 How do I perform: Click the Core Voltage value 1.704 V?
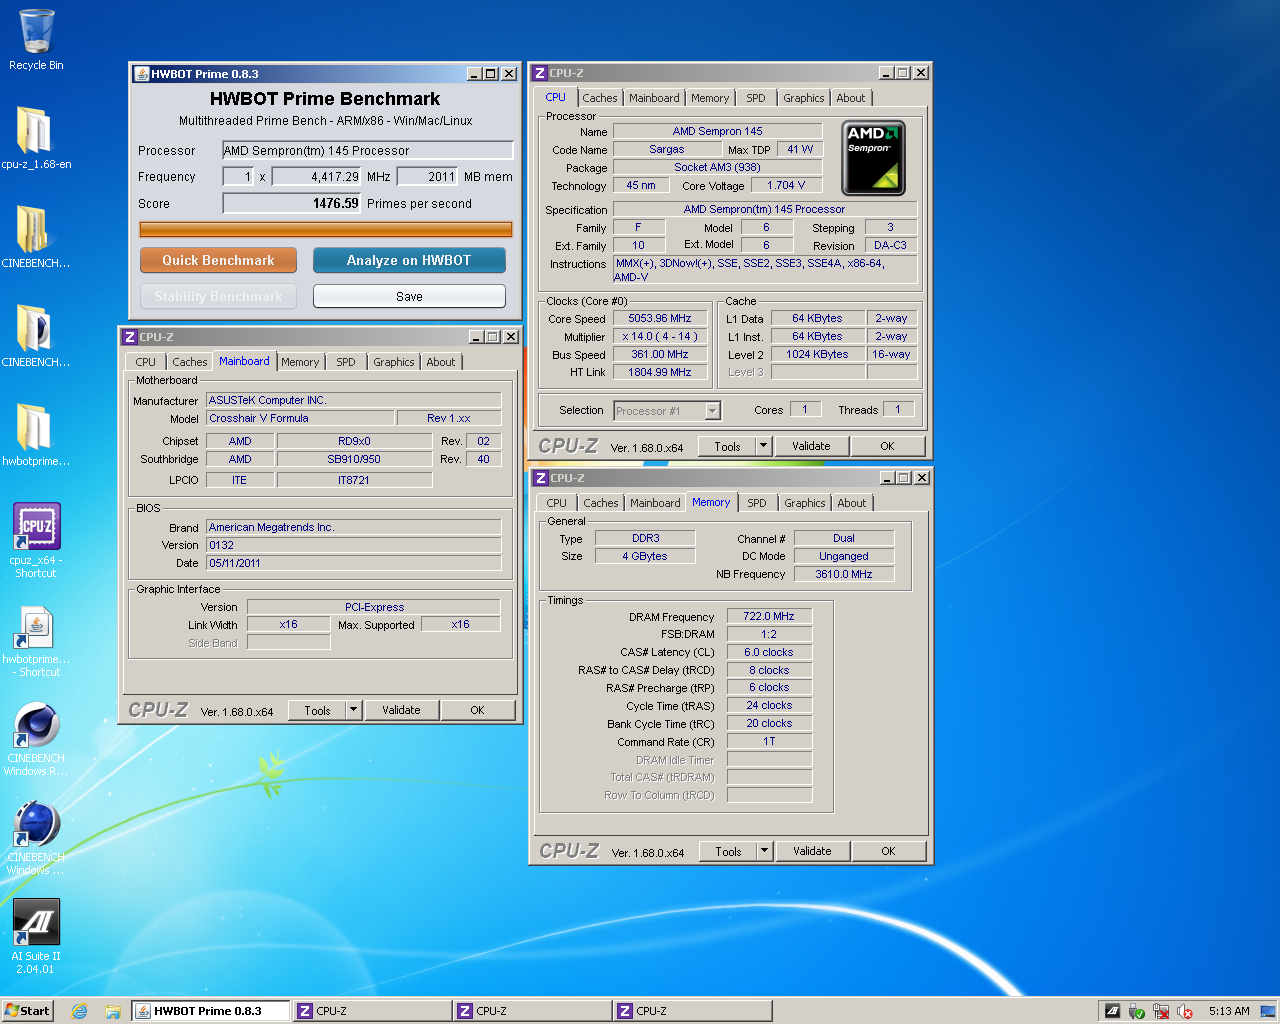point(786,185)
